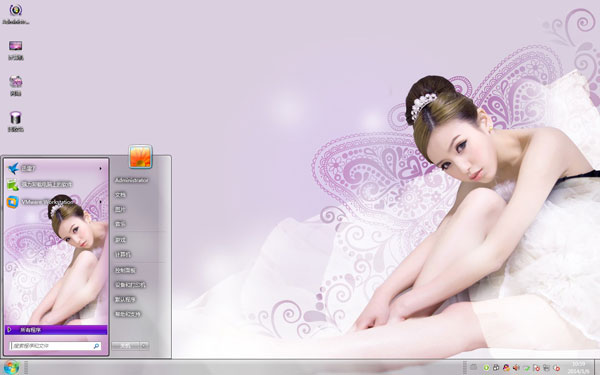
Task: Open Pictures (图片) from Start menu
Action: coord(120,209)
